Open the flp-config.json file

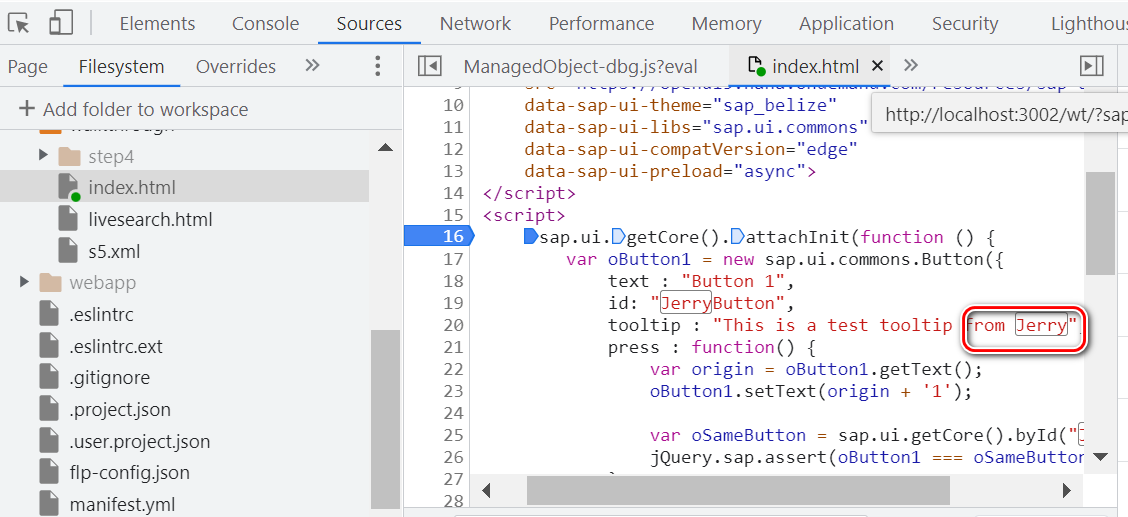pos(129,472)
